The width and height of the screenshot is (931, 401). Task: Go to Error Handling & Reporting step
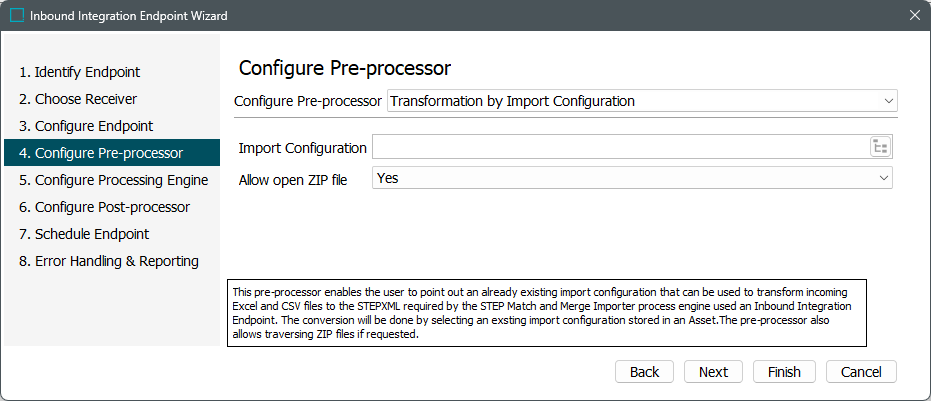[109, 261]
